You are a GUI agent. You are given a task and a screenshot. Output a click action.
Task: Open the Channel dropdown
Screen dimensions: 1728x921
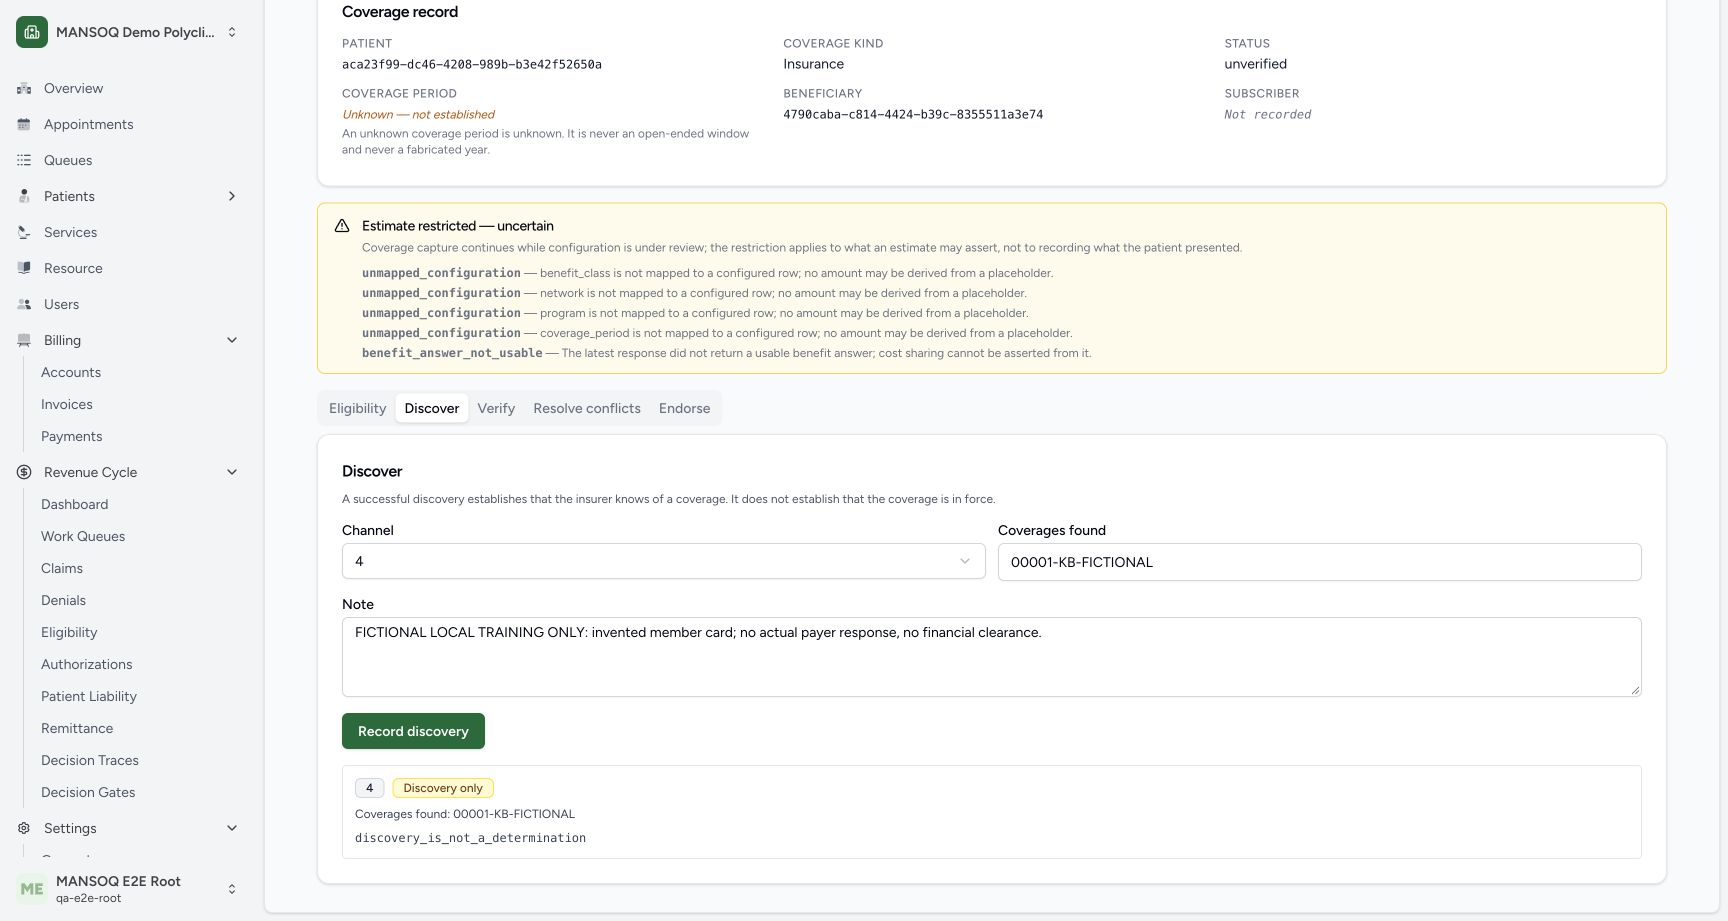(x=663, y=561)
